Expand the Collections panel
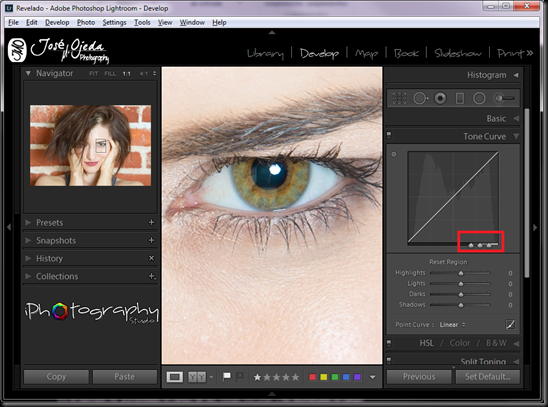The image size is (548, 407). click(28, 276)
